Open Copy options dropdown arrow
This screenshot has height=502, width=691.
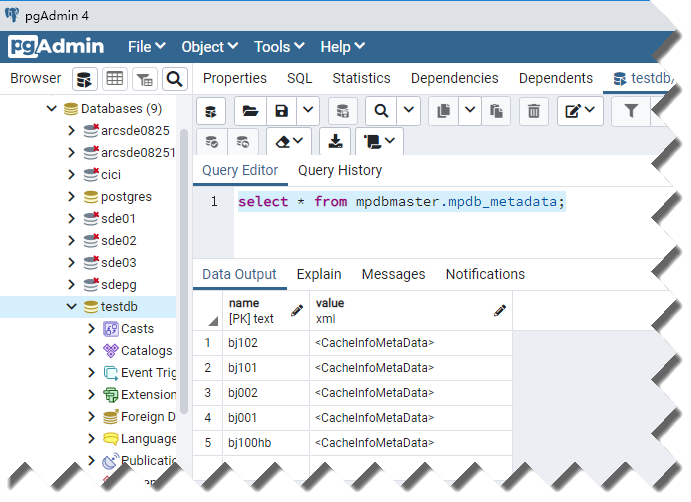470,111
